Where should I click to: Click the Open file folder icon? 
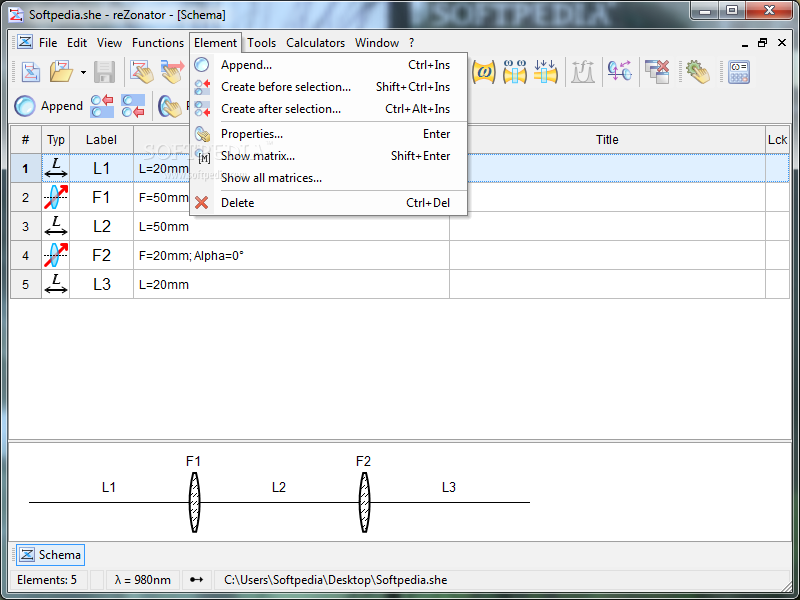[62, 72]
